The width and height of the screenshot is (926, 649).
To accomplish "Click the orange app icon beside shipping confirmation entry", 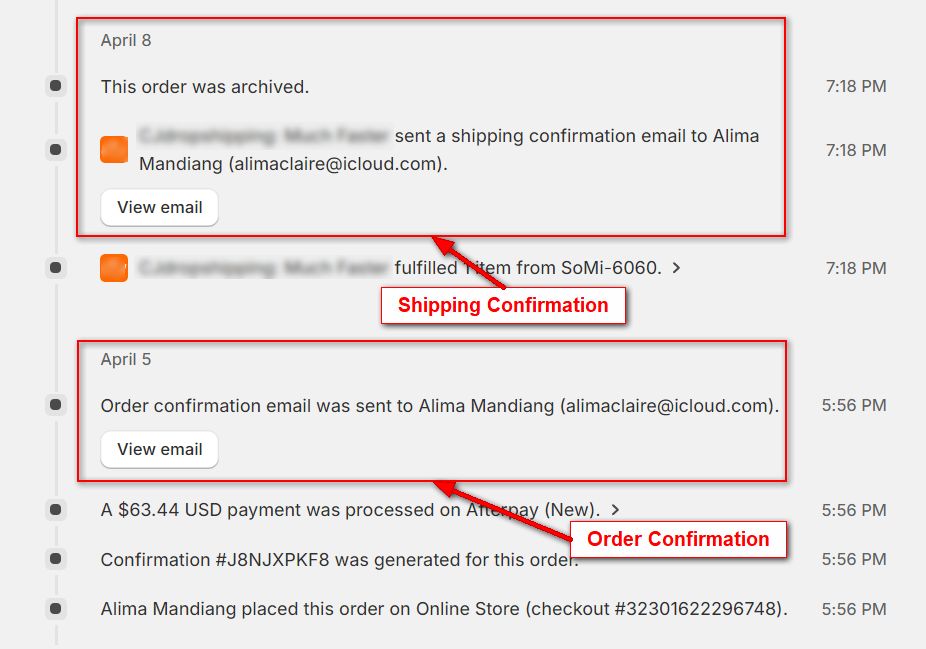I will pyautogui.click(x=114, y=150).
